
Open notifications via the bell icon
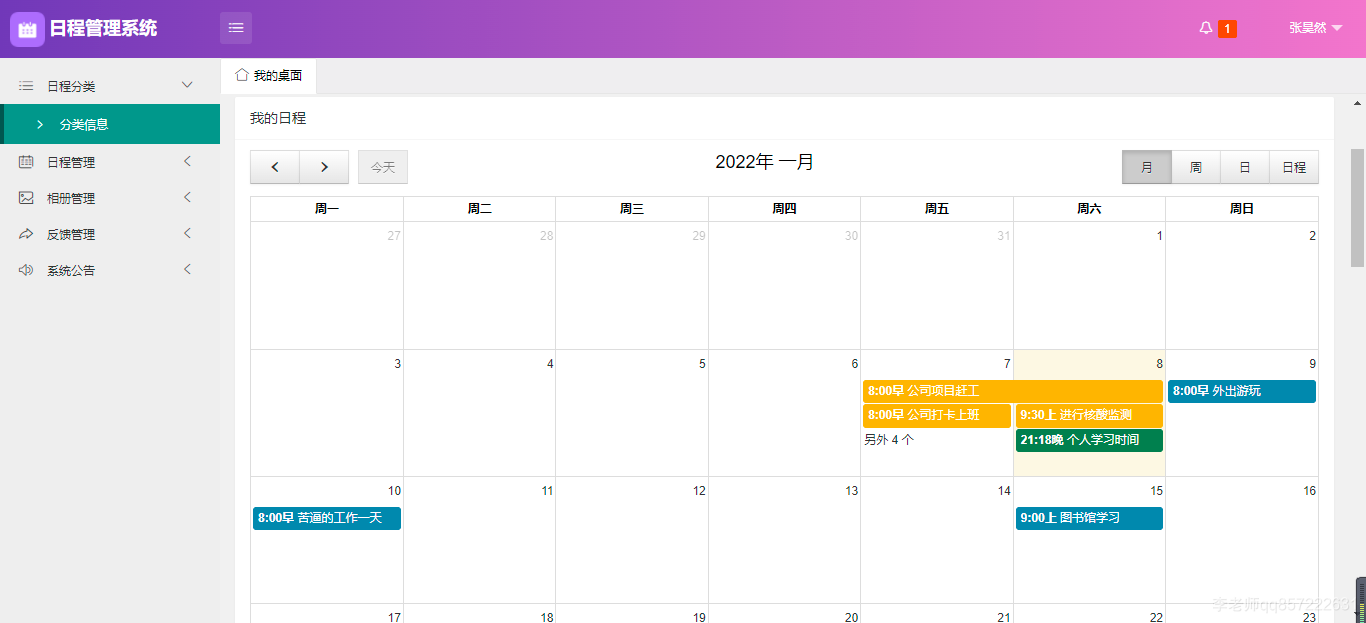1206,28
